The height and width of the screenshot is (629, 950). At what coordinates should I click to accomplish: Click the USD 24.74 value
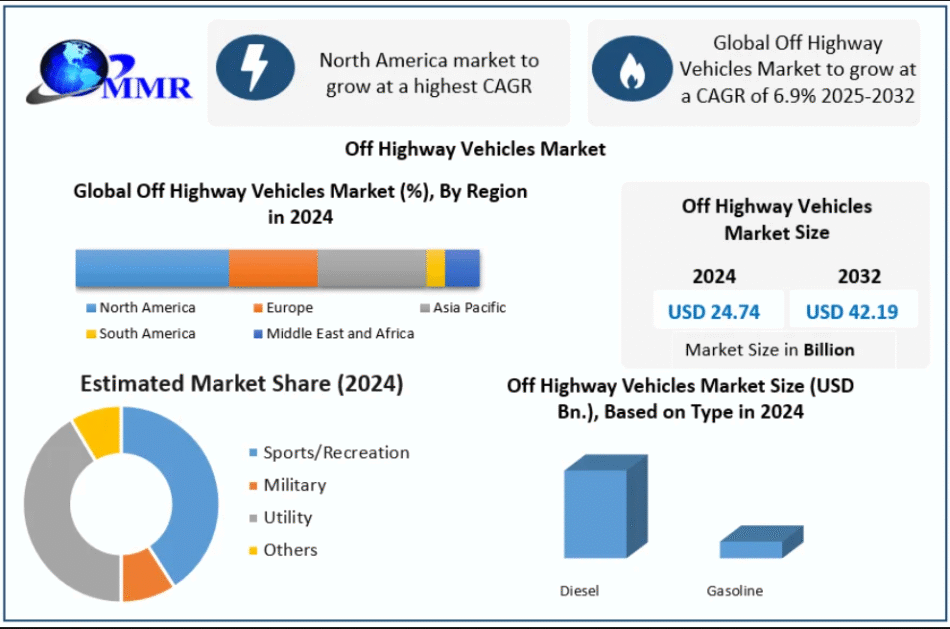pyautogui.click(x=714, y=311)
